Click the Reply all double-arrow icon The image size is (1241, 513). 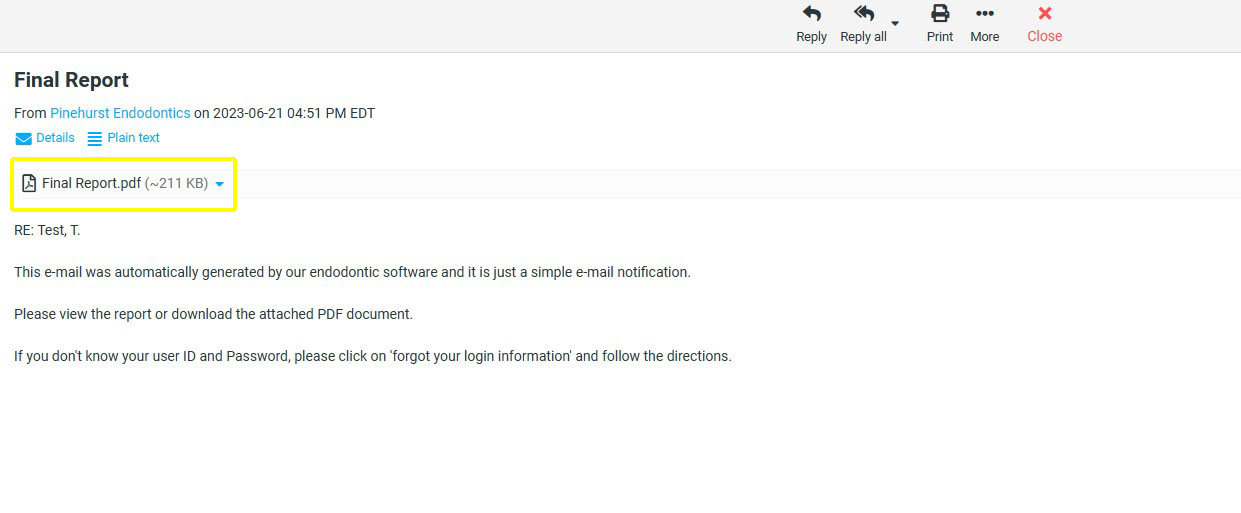[864, 14]
